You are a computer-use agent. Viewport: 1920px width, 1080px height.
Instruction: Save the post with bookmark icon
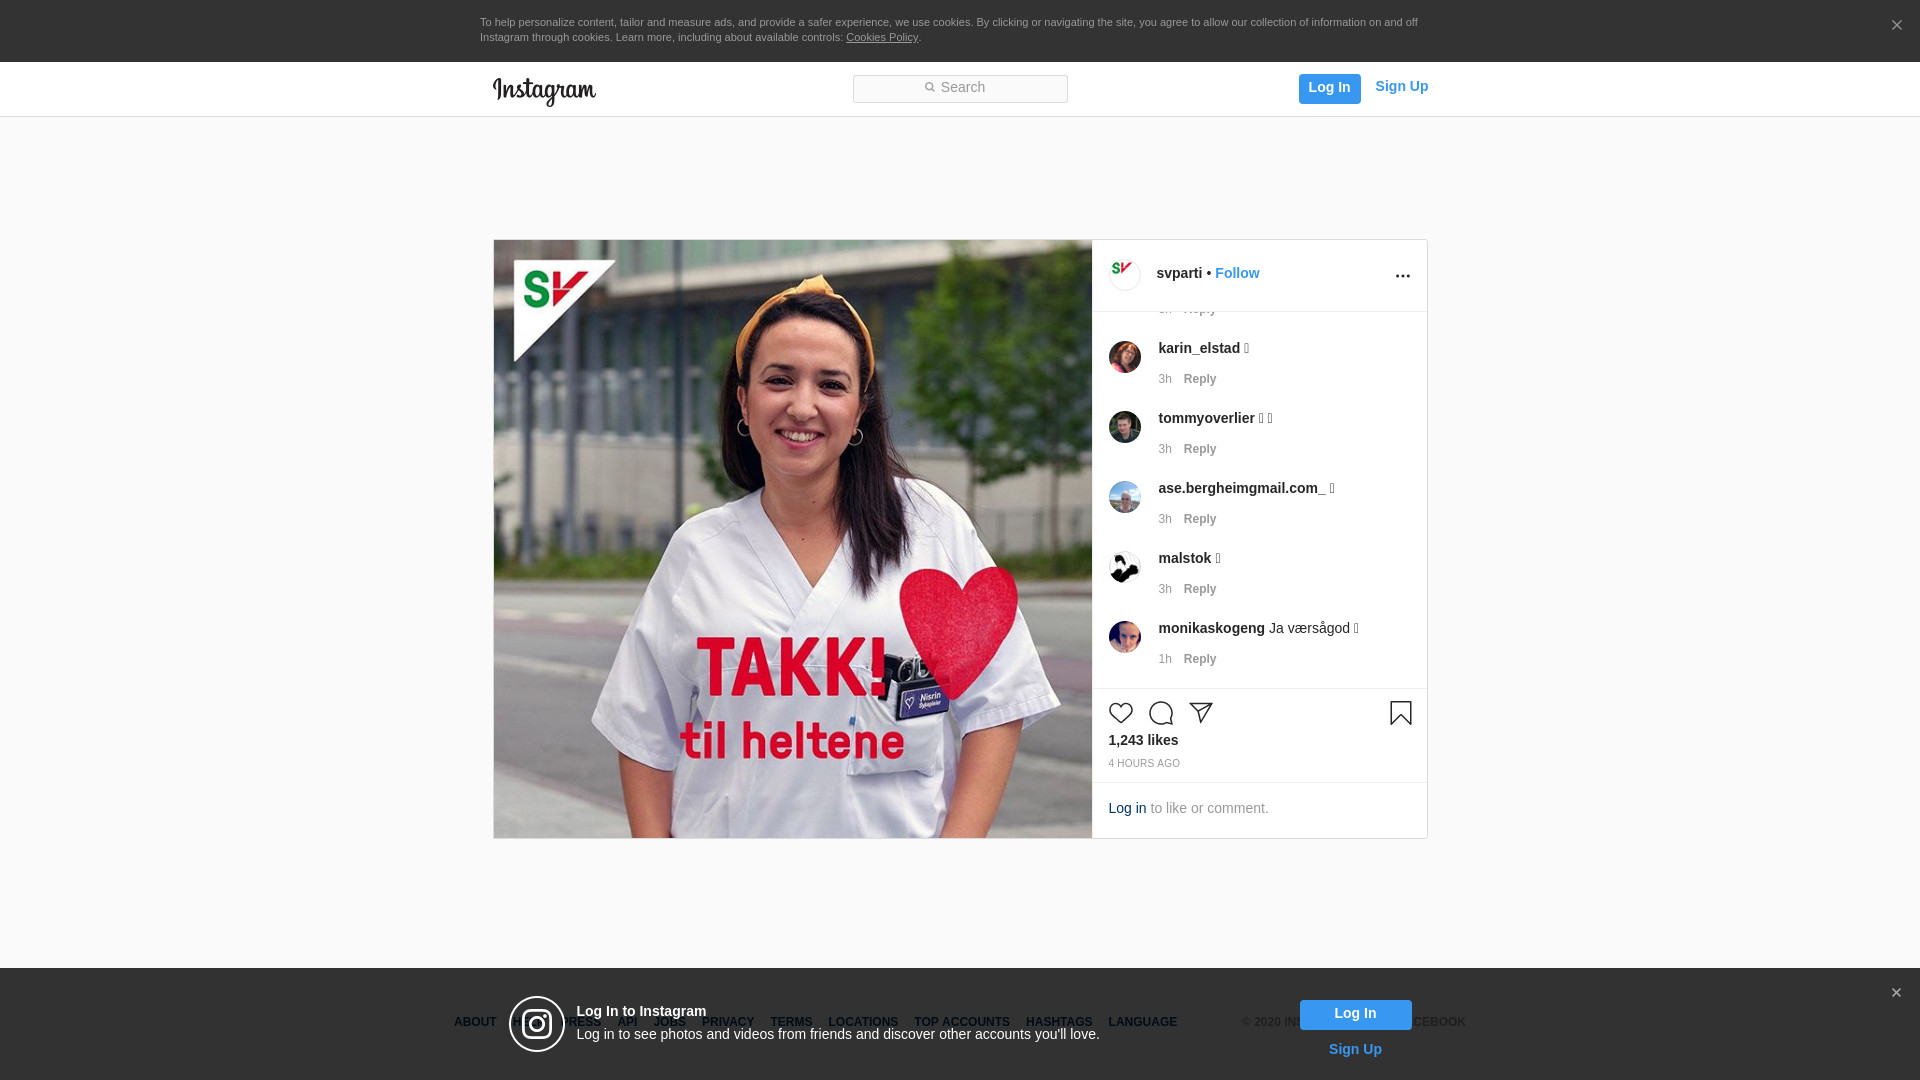coord(1400,713)
